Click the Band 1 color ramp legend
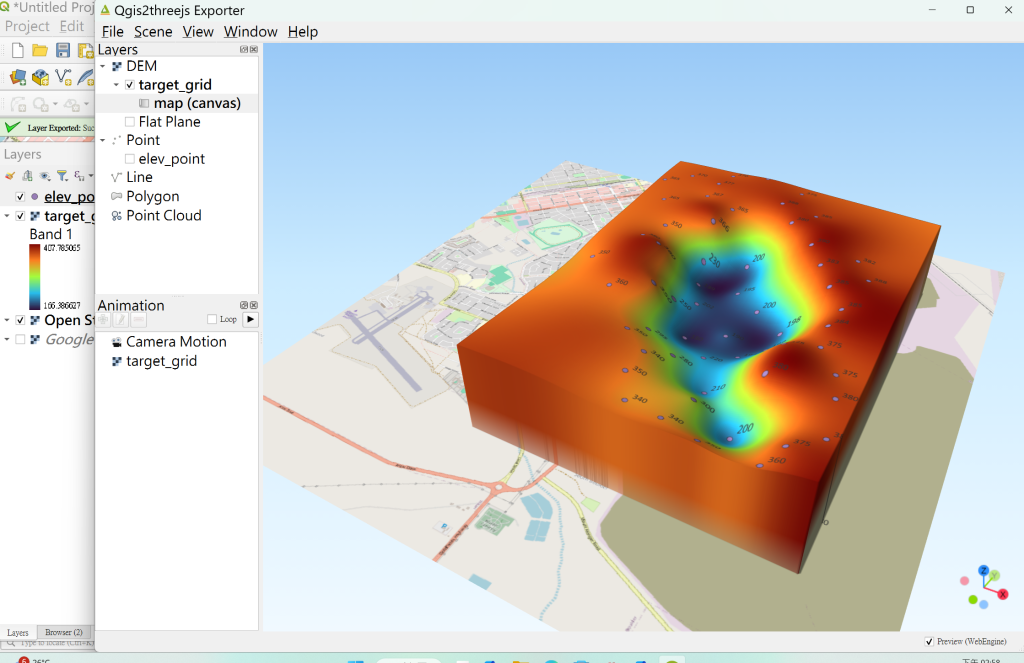The image size is (1024, 663). pyautogui.click(x=35, y=276)
